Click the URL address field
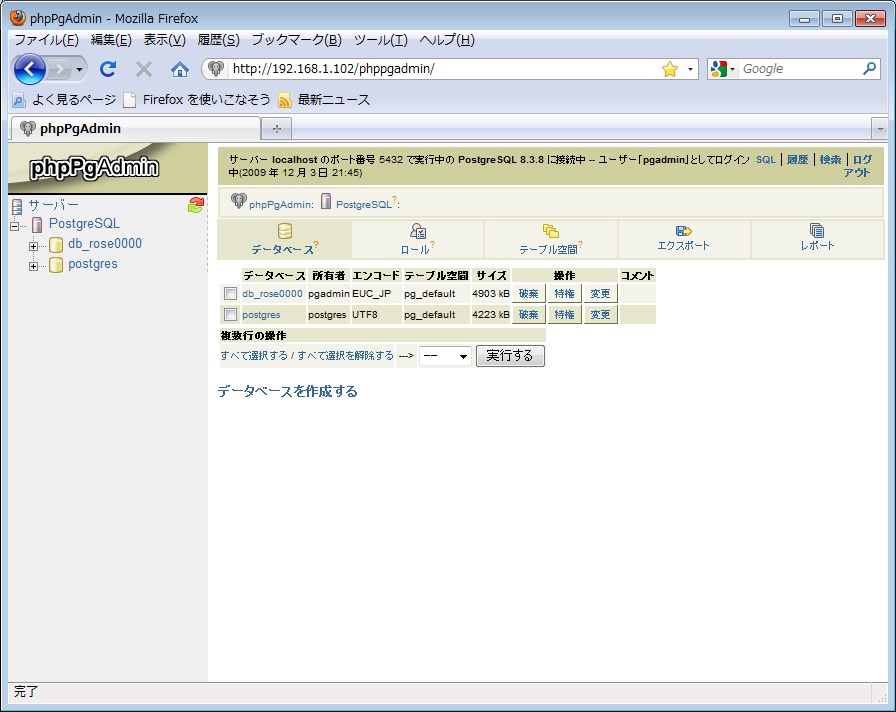The image size is (896, 712). tap(443, 69)
